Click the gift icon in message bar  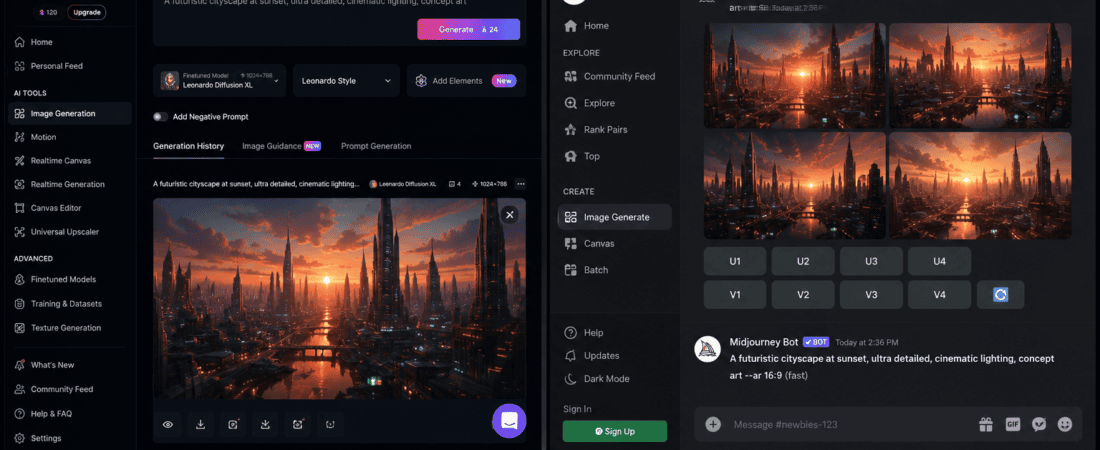(x=986, y=424)
